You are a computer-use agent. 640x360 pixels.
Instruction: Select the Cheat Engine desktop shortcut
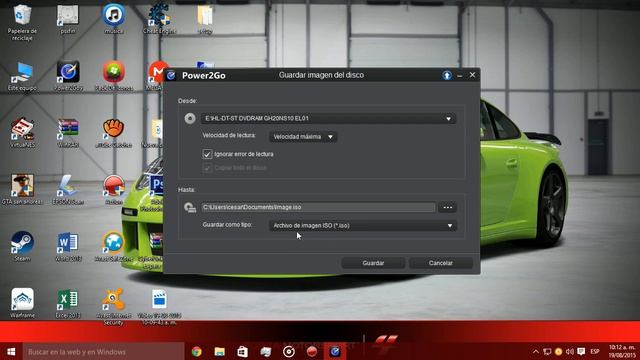pyautogui.click(x=159, y=19)
